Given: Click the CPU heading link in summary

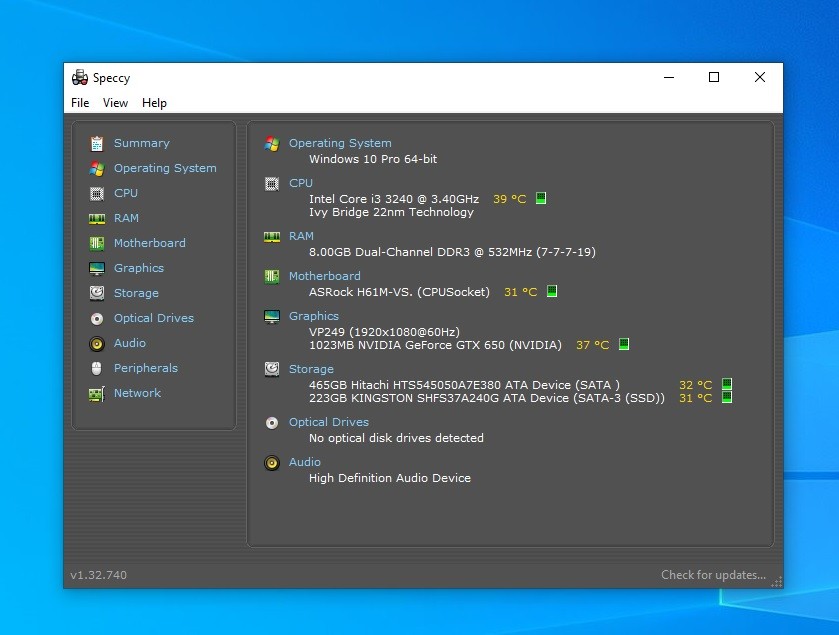Looking at the screenshot, I should (301, 183).
